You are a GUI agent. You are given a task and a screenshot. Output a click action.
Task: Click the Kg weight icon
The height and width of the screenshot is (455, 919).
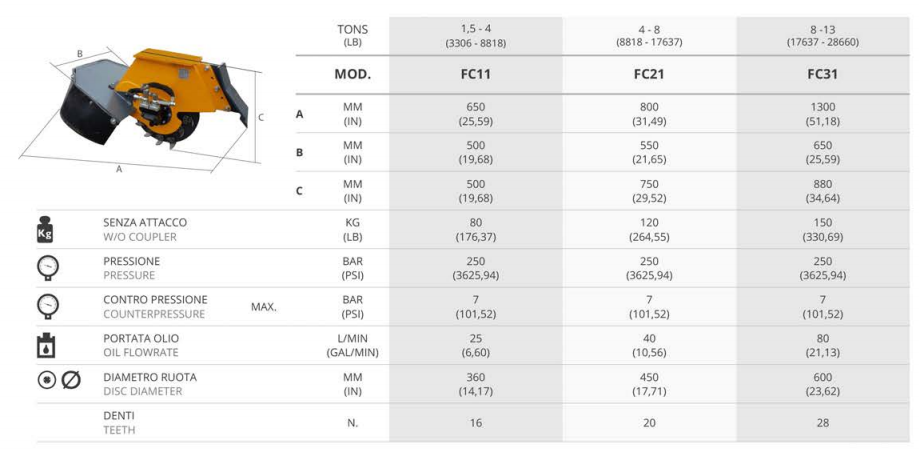point(45,229)
